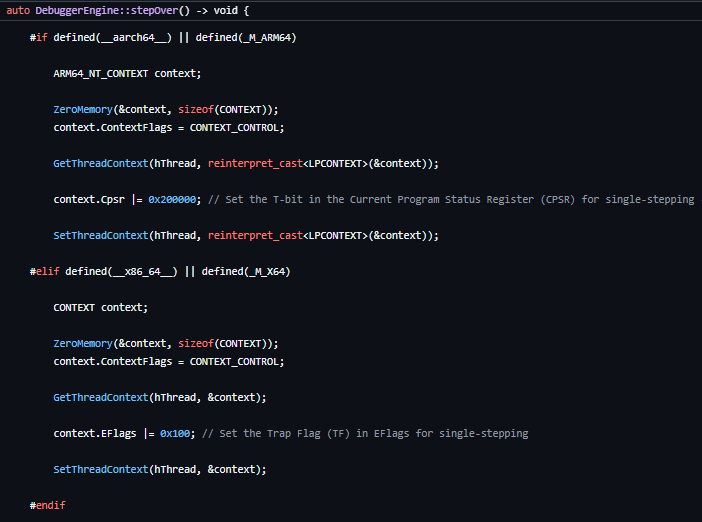Place cursor on the __aarch64__ macro
702x522 pixels.
[x=133, y=38]
